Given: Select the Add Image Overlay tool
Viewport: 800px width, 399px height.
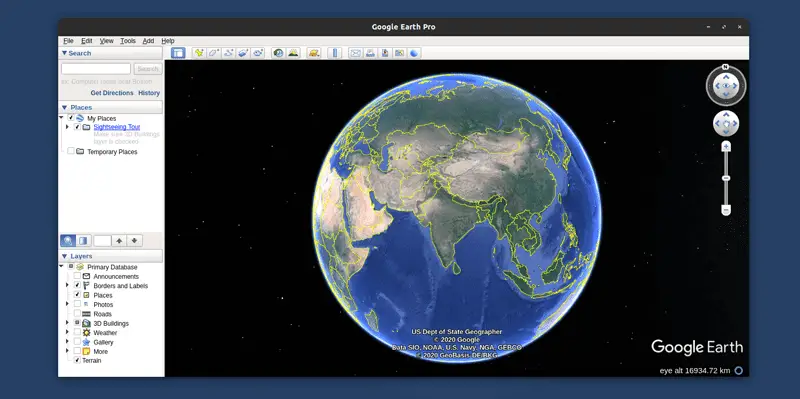Looking at the screenshot, I should point(243,53).
